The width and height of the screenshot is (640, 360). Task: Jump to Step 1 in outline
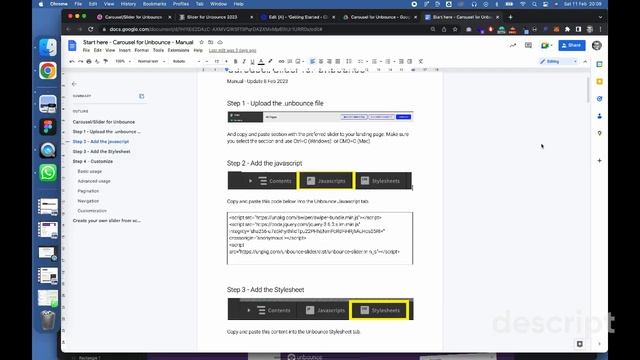[x=106, y=131]
